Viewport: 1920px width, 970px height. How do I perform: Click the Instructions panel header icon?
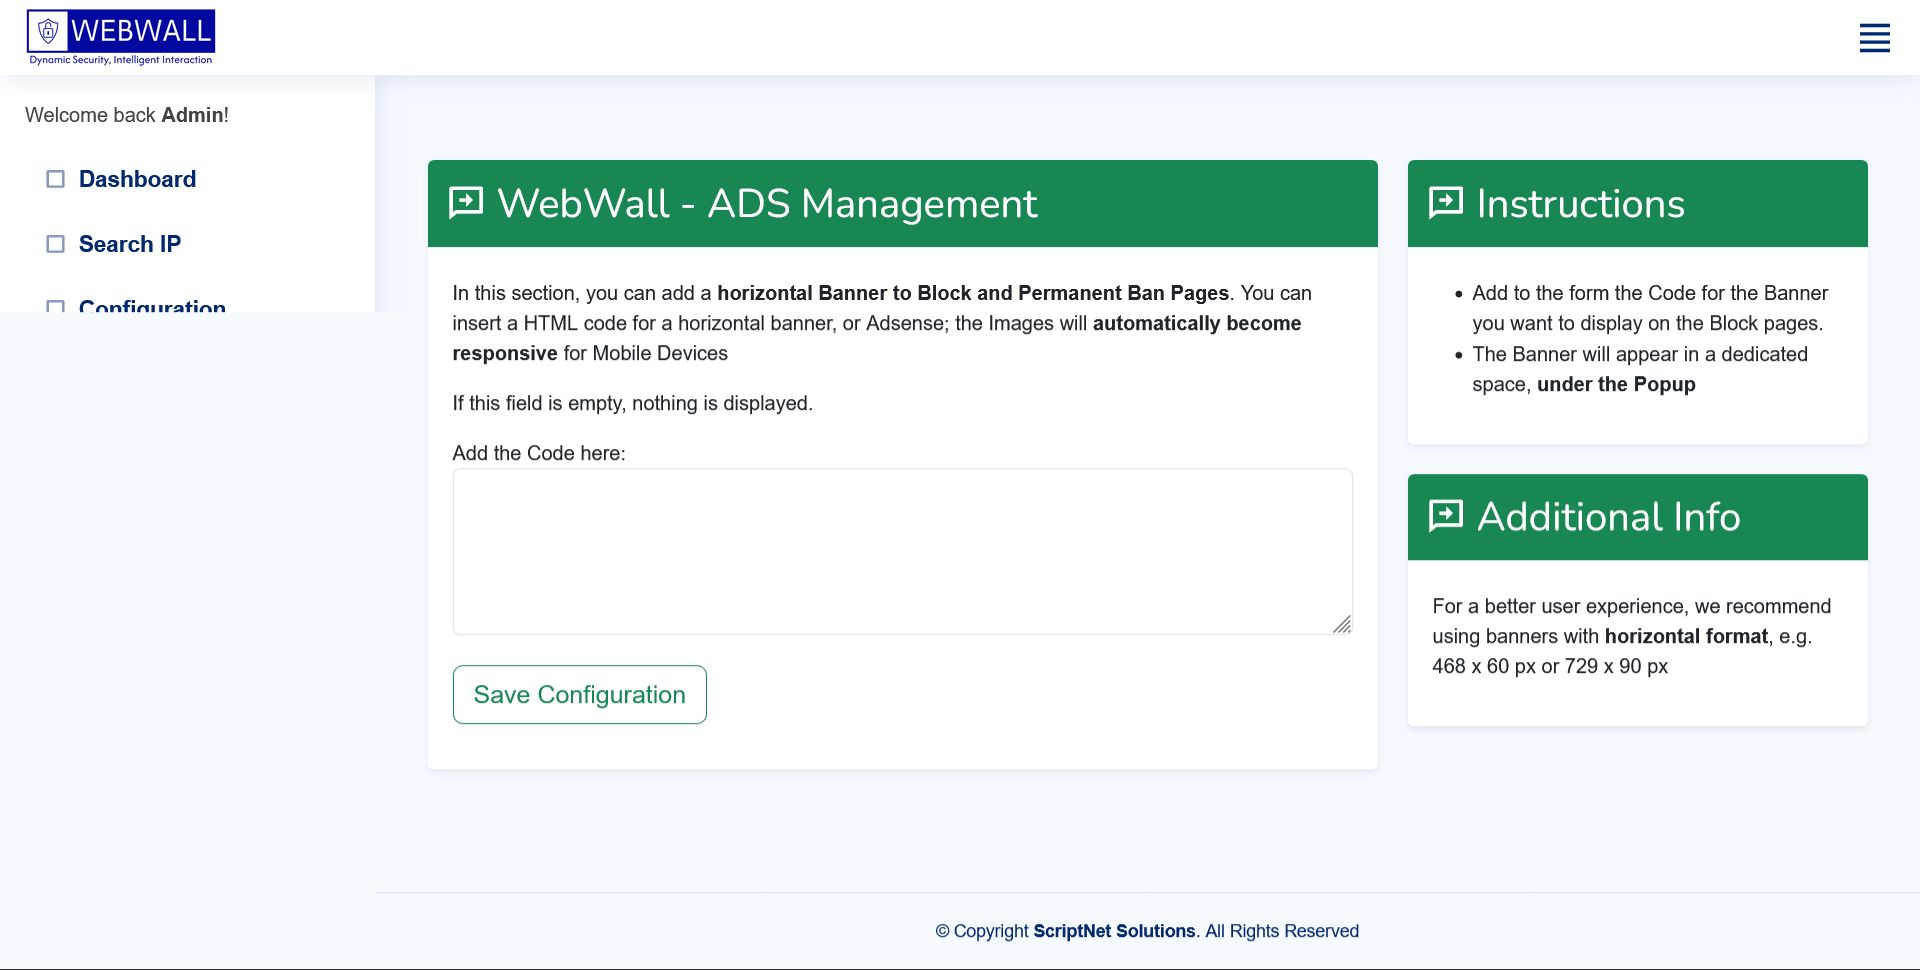pyautogui.click(x=1446, y=203)
